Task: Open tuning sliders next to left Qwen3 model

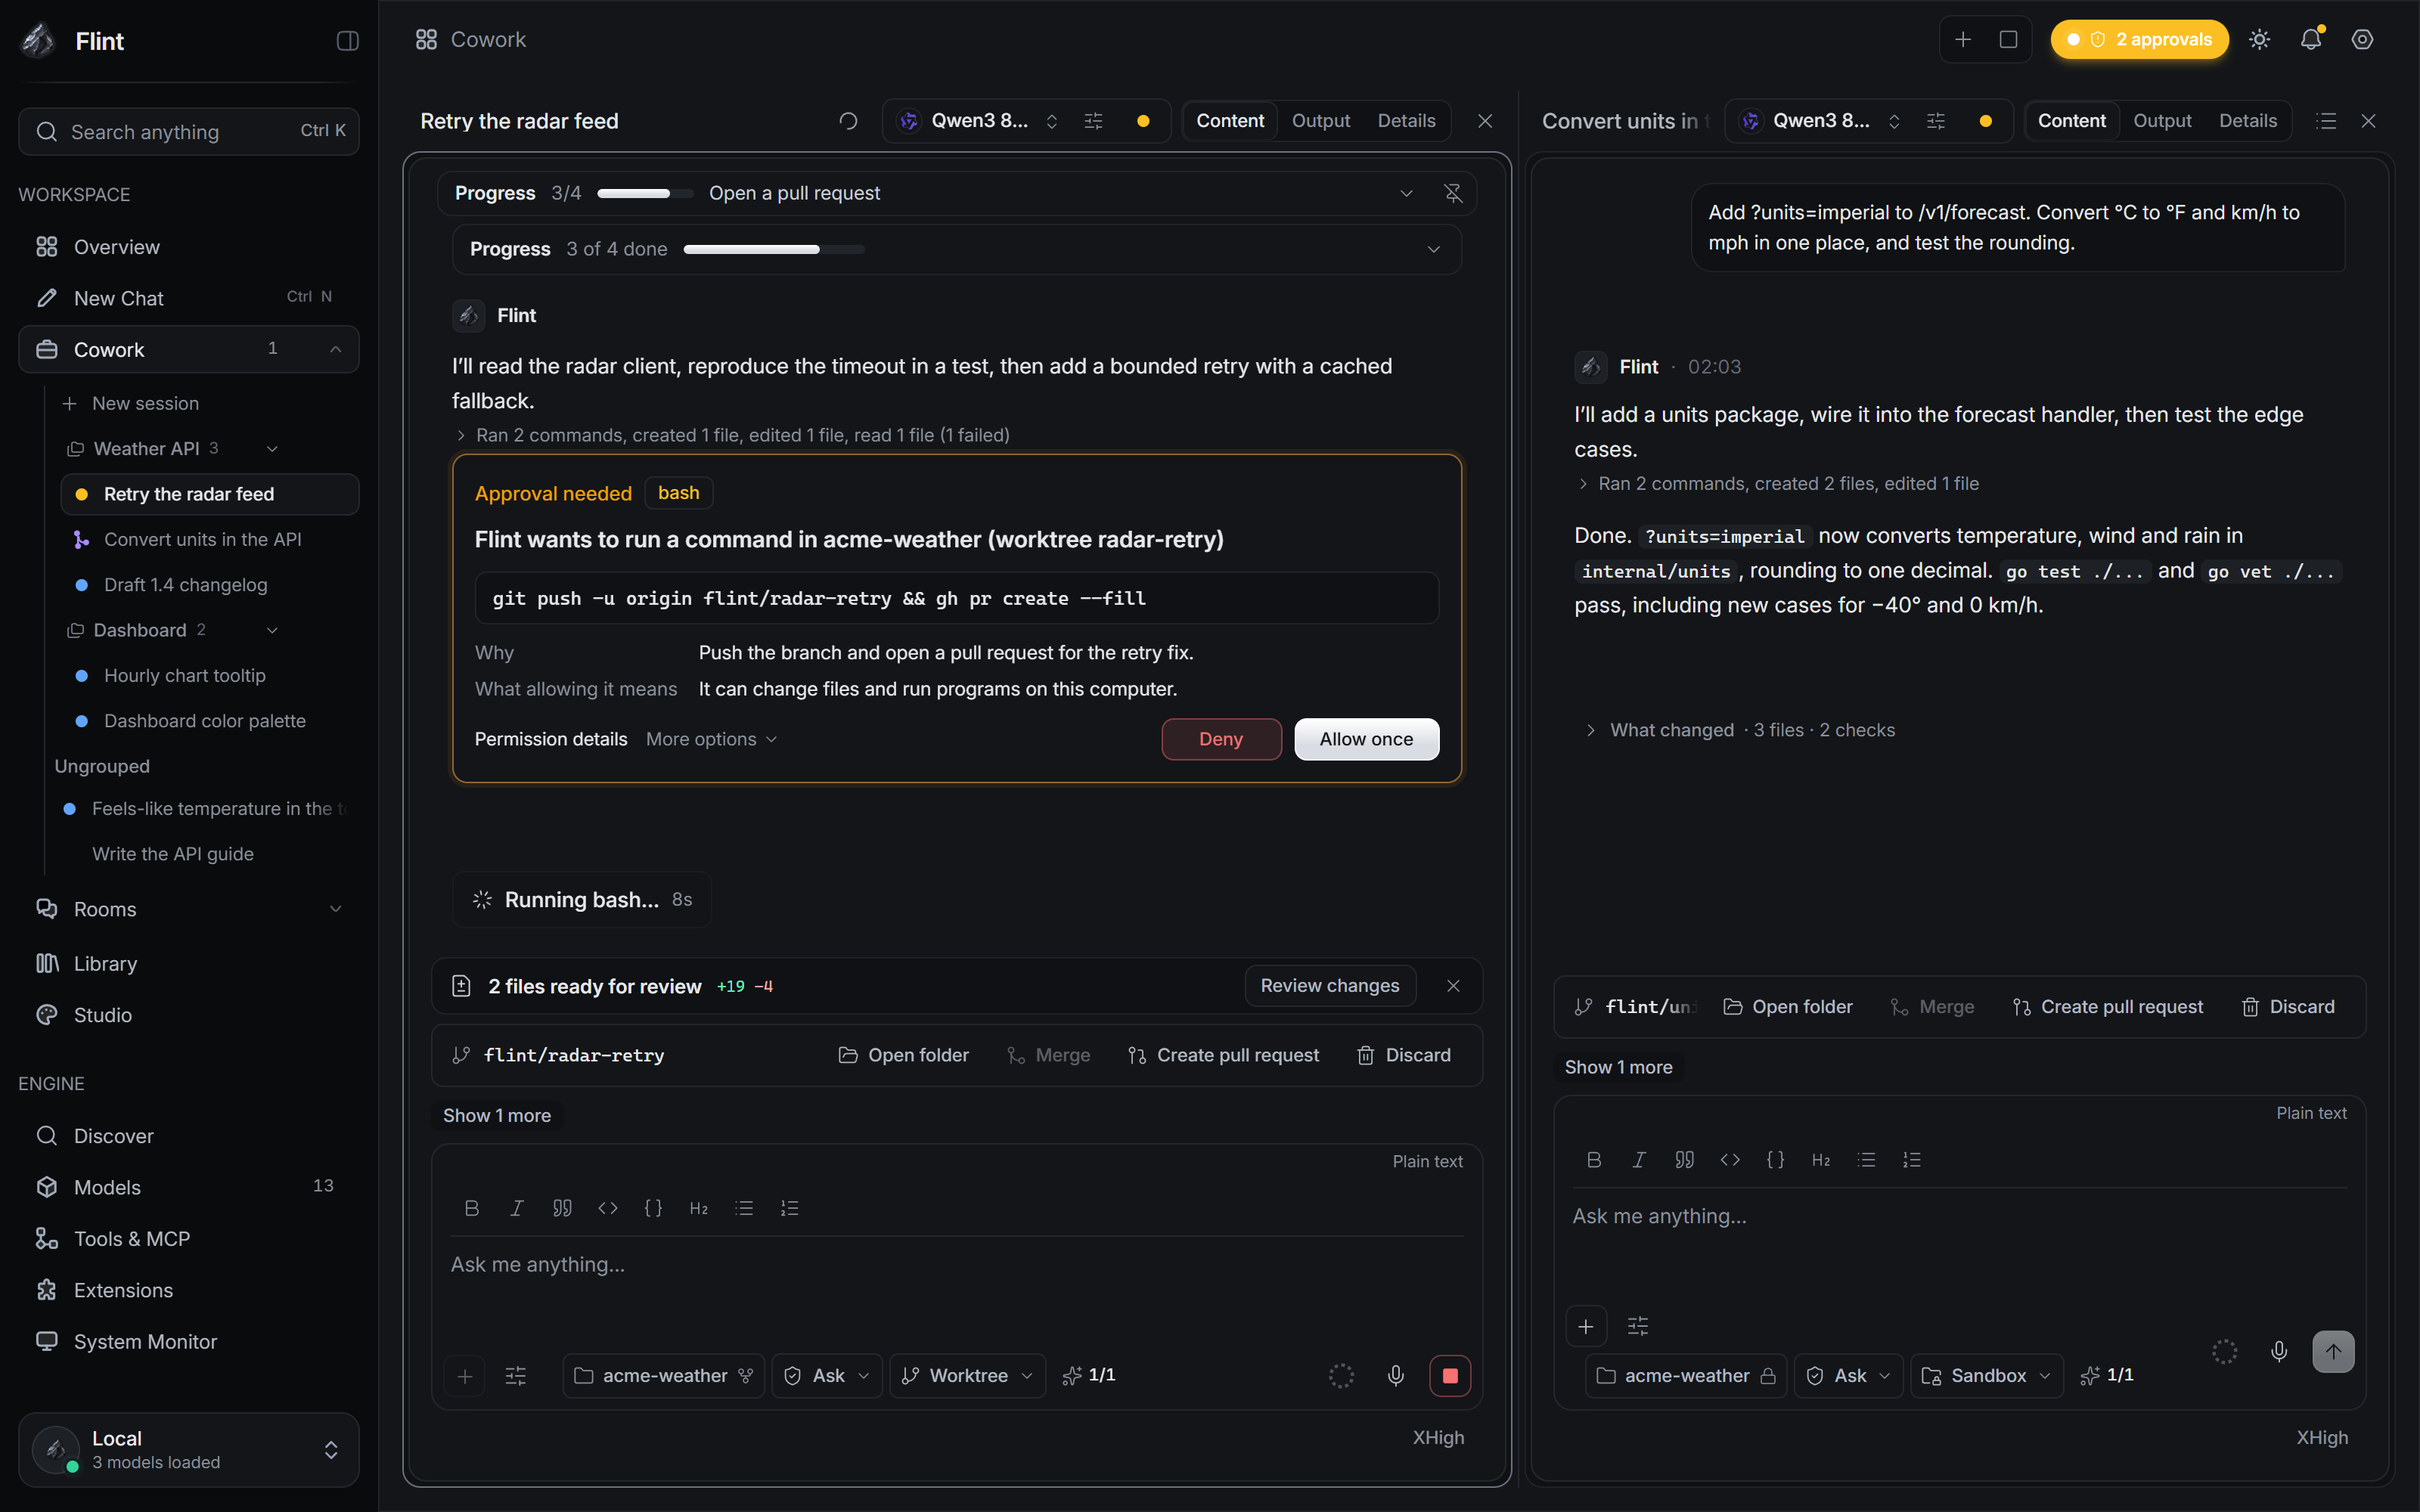Action: [1094, 121]
